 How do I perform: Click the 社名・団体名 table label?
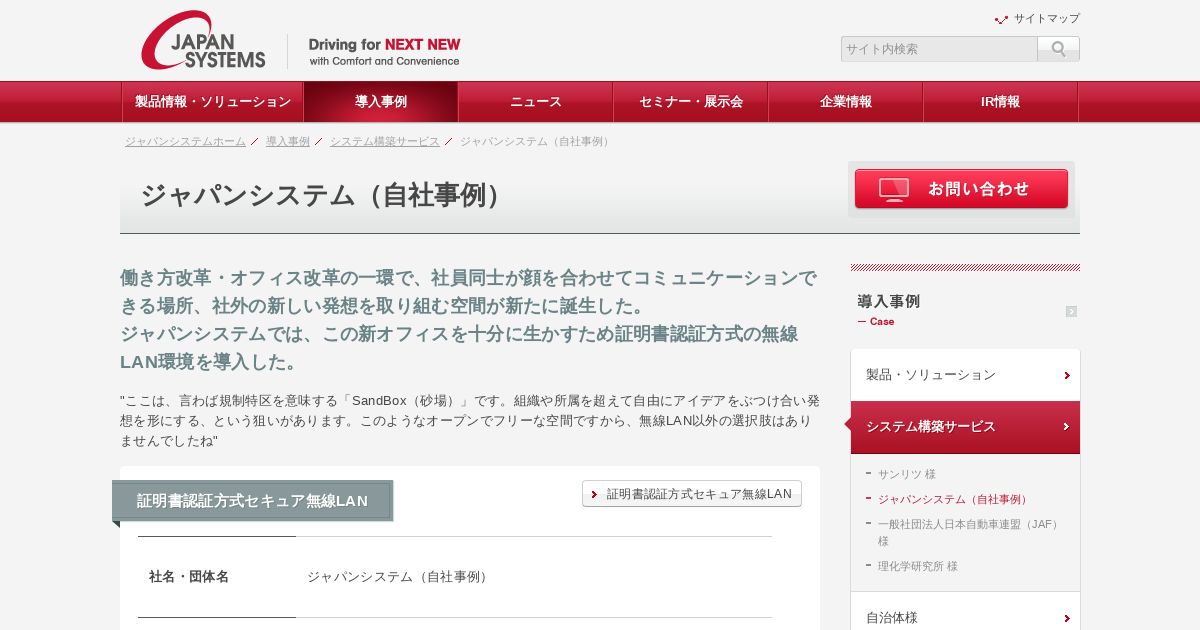pos(189,577)
